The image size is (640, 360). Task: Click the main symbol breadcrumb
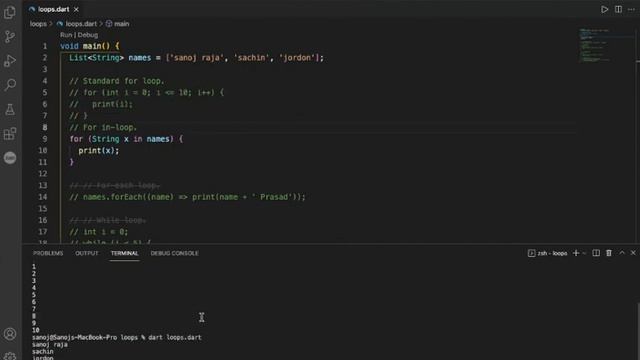[118, 24]
